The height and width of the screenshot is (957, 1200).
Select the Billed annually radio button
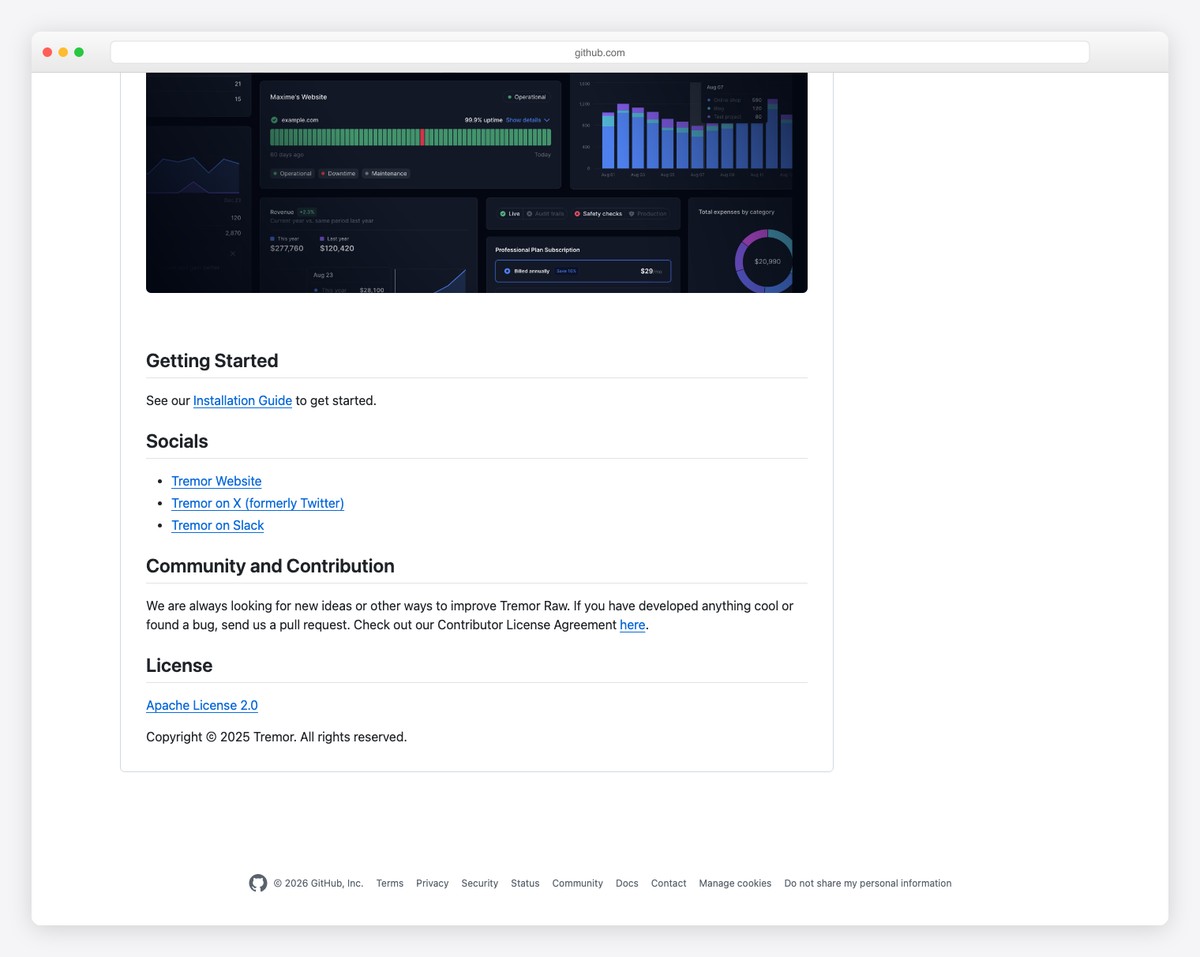(507, 271)
